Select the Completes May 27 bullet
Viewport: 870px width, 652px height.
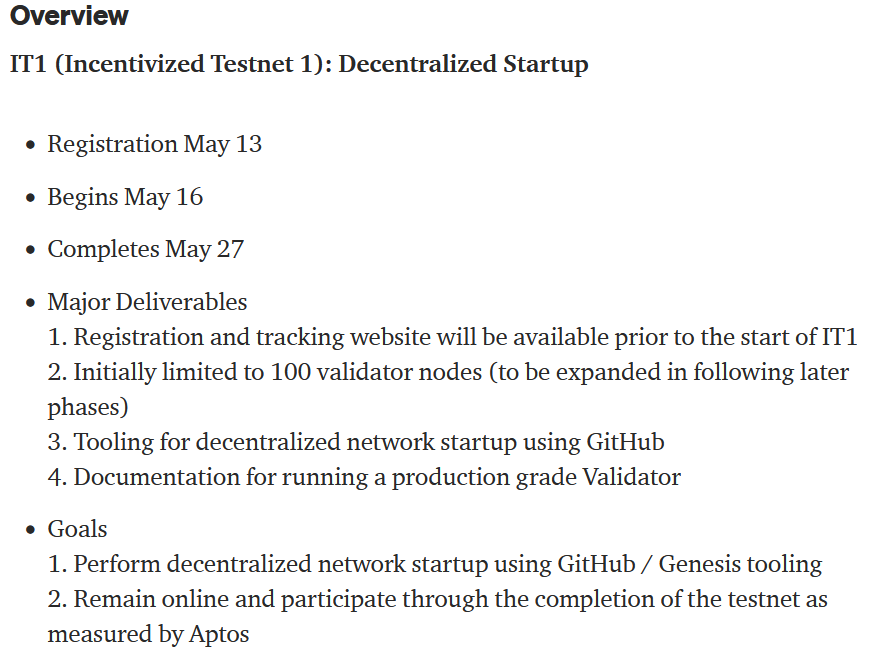145,249
